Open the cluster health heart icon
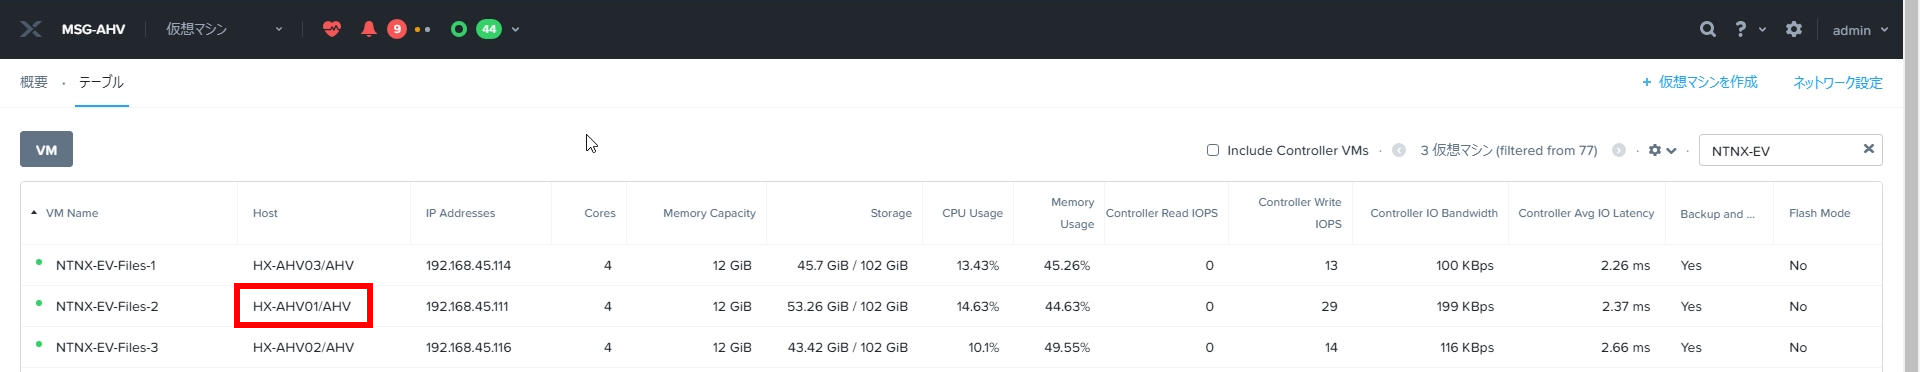The width and height of the screenshot is (1920, 372). 332,29
